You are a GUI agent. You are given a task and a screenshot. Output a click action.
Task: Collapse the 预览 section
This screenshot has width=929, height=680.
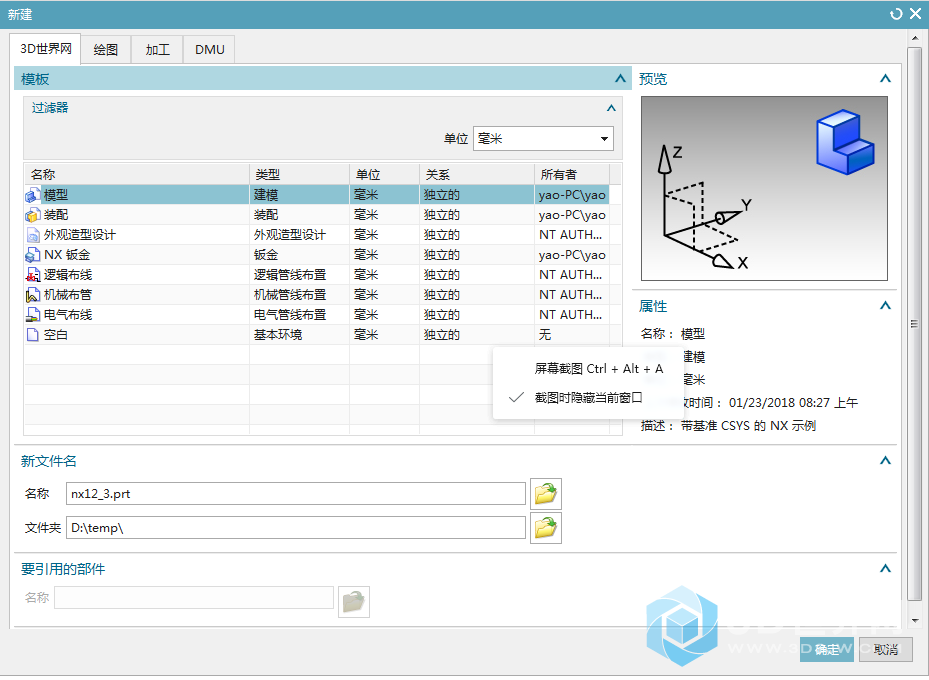point(885,79)
